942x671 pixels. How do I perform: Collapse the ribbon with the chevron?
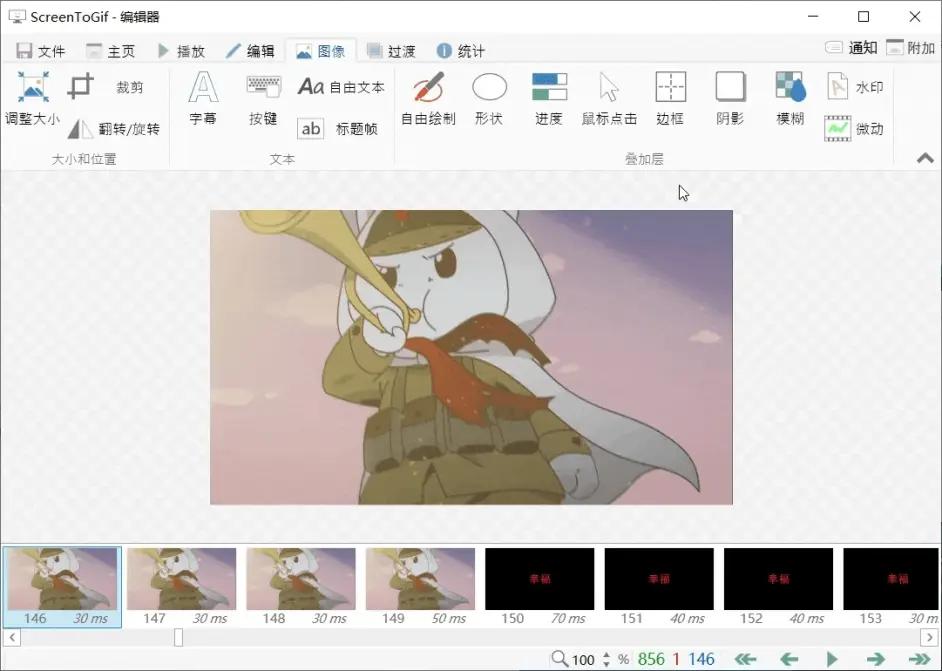[925, 159]
